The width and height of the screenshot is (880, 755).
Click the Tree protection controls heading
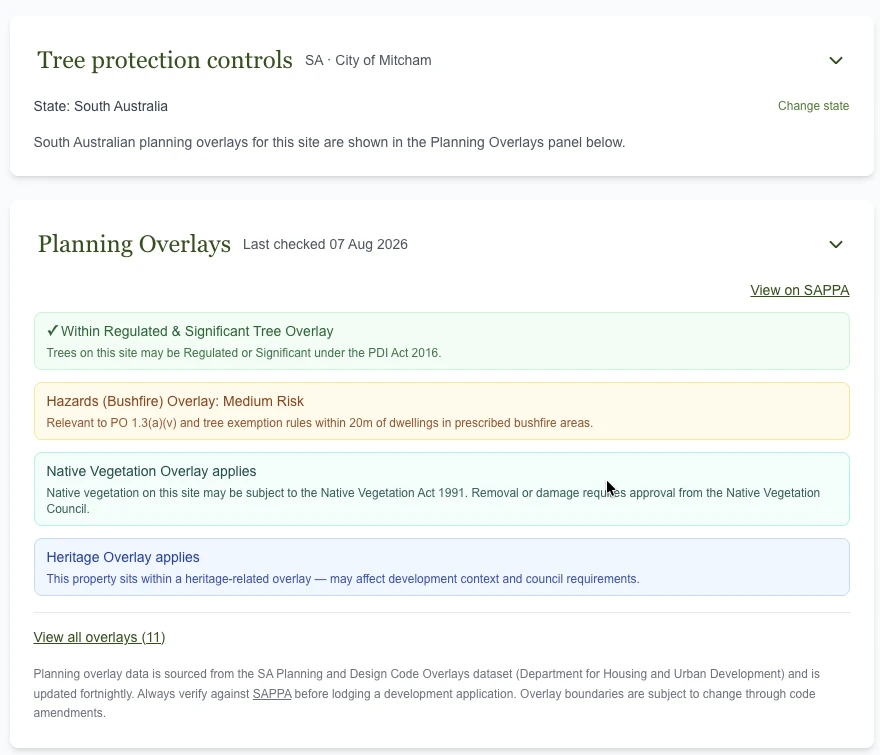point(164,60)
